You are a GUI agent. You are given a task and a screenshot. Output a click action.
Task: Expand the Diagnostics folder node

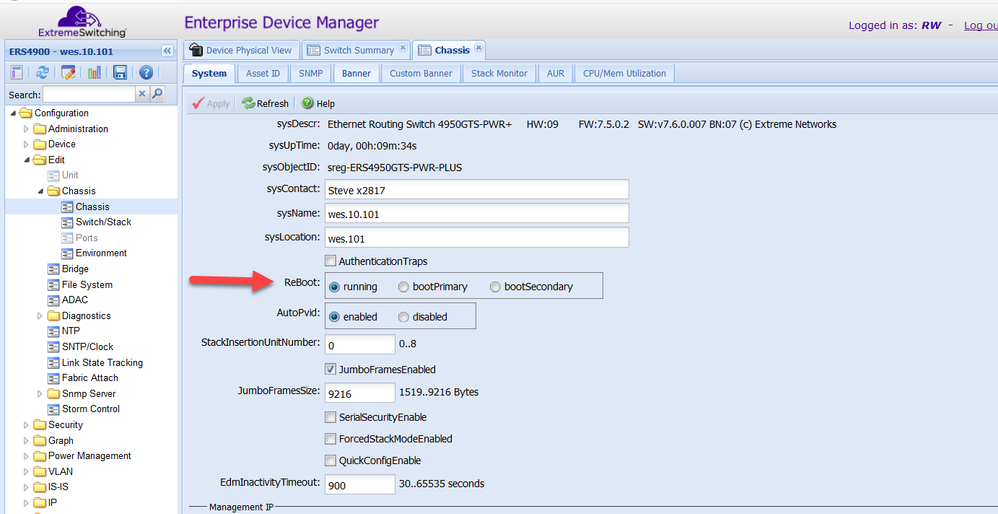[39, 316]
